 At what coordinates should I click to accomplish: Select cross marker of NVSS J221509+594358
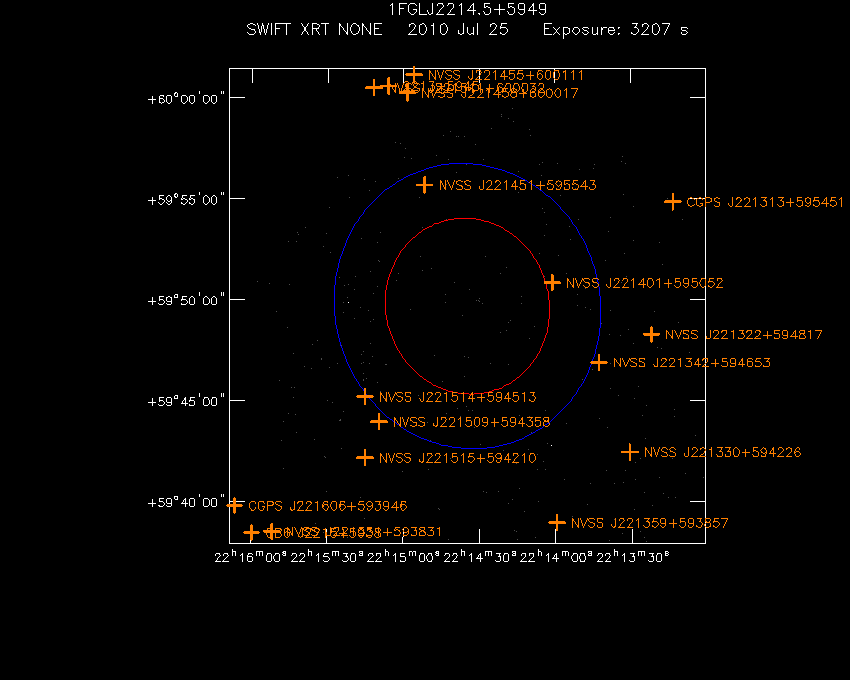[379, 421]
